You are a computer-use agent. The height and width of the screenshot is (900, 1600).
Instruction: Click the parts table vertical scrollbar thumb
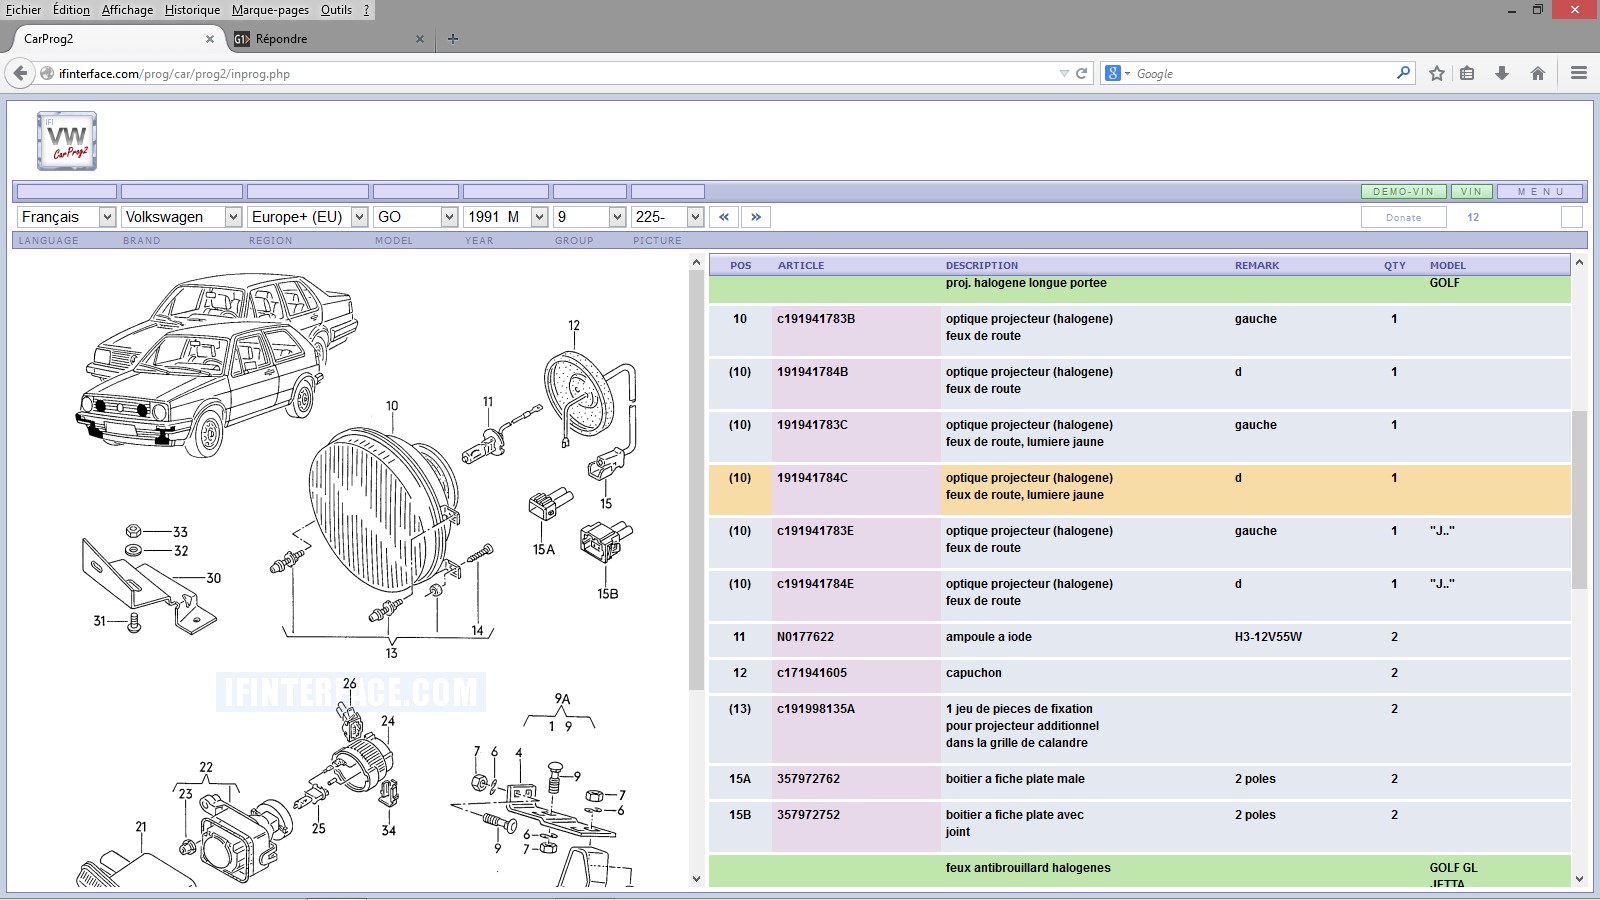coord(1579,500)
